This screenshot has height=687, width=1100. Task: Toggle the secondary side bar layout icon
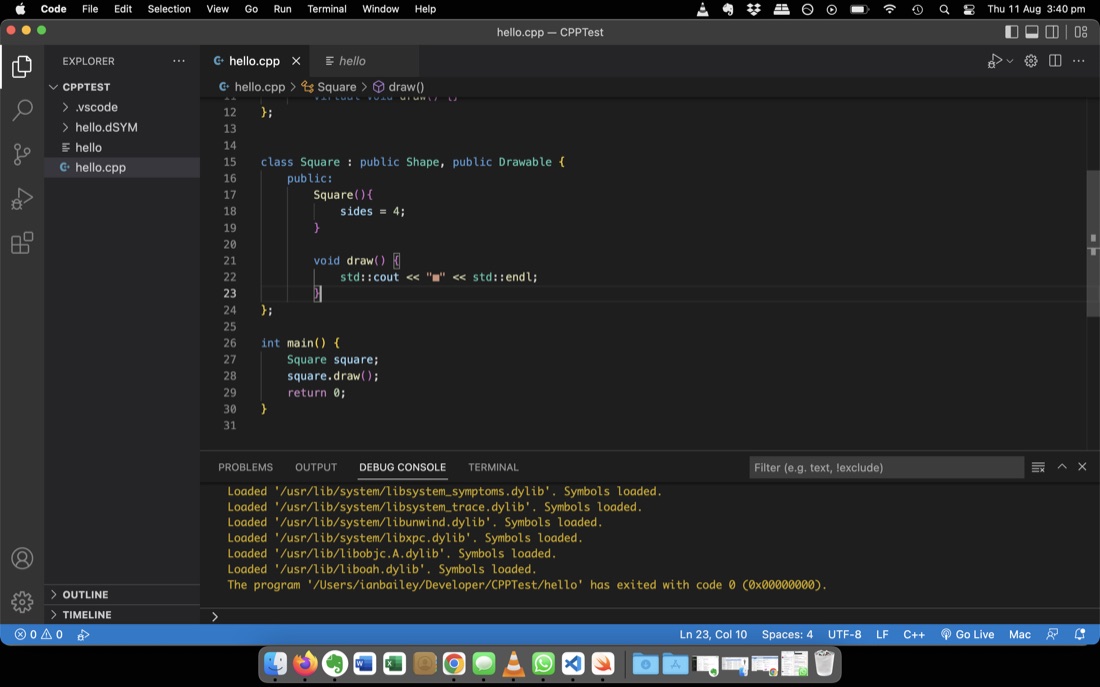click(1052, 32)
